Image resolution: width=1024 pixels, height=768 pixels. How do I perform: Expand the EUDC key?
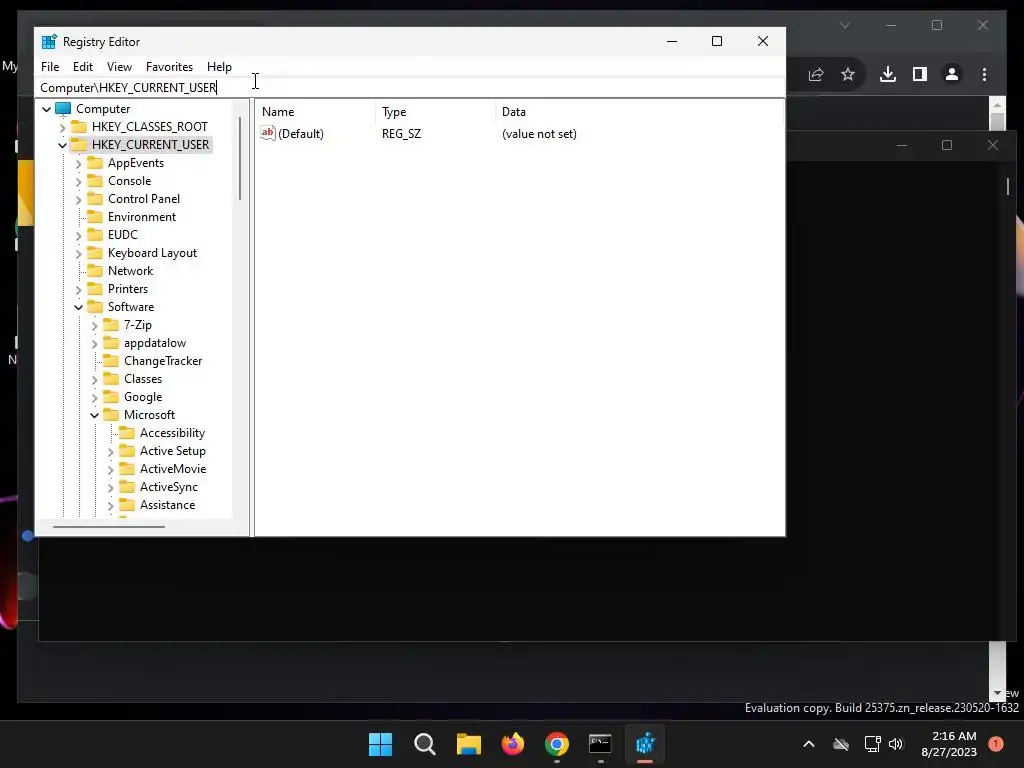78,235
